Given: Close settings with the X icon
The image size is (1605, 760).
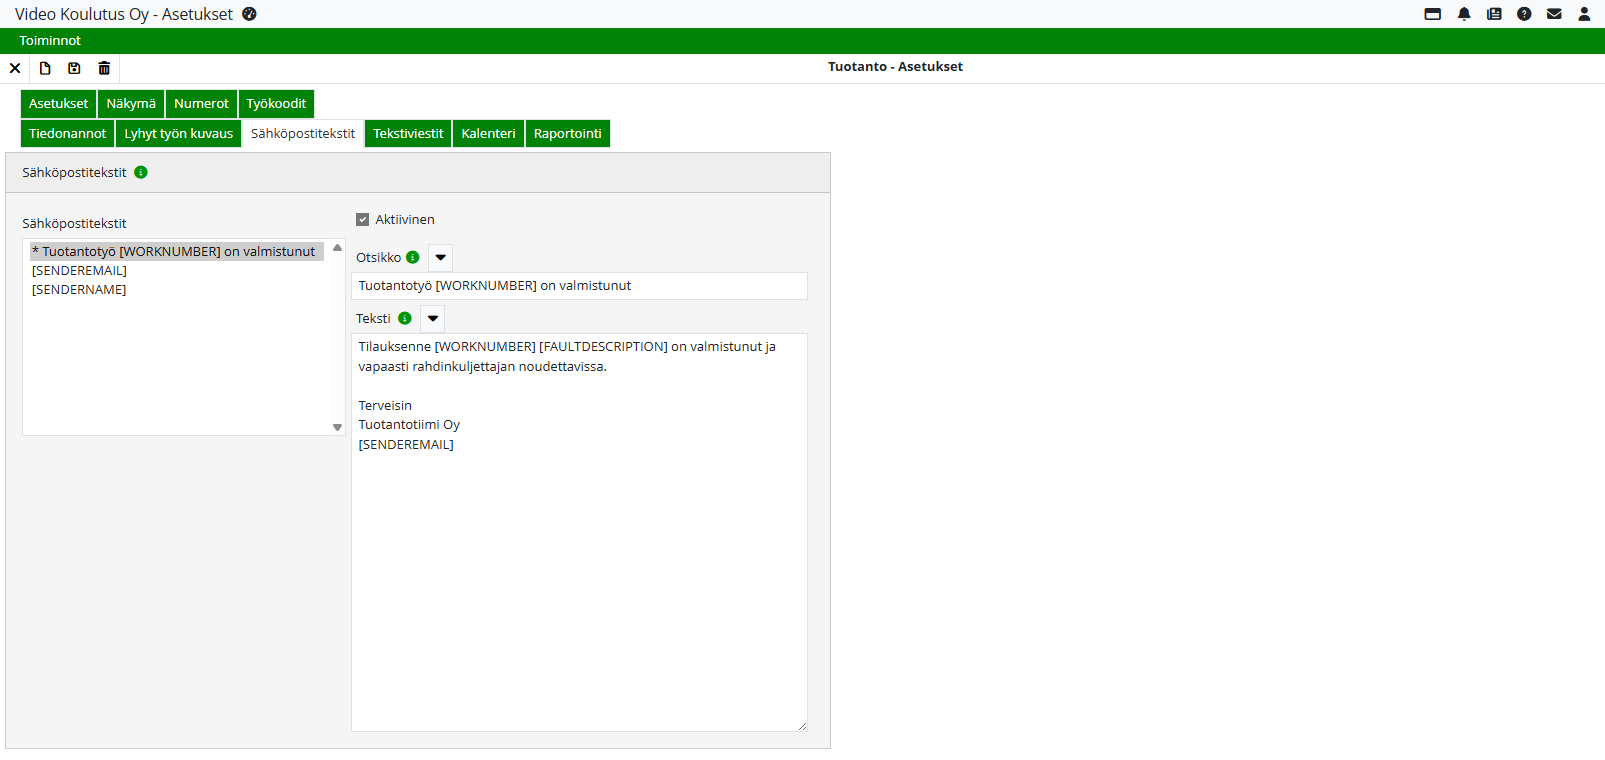Looking at the screenshot, I should (15, 68).
